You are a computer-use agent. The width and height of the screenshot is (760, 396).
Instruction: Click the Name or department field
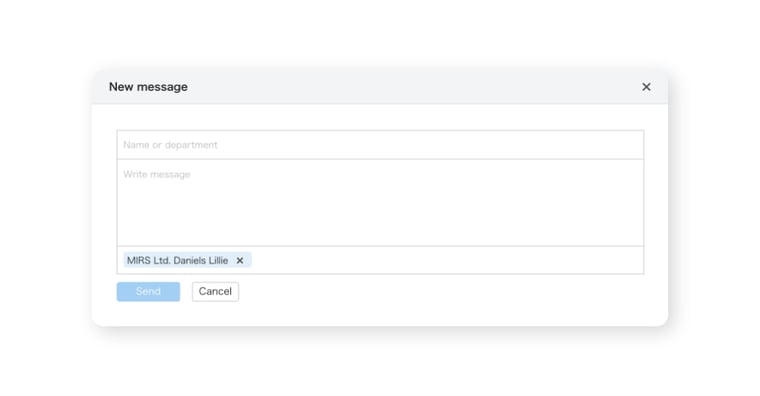tap(380, 144)
